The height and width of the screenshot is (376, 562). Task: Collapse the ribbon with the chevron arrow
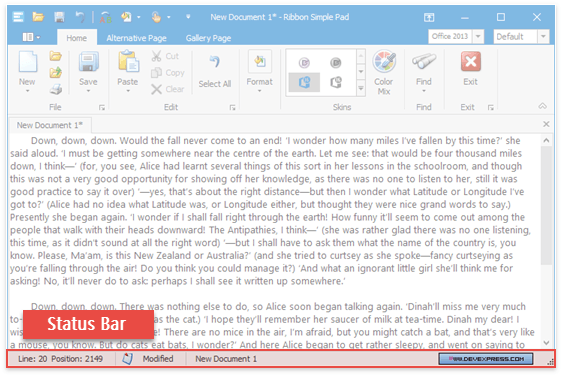click(542, 106)
